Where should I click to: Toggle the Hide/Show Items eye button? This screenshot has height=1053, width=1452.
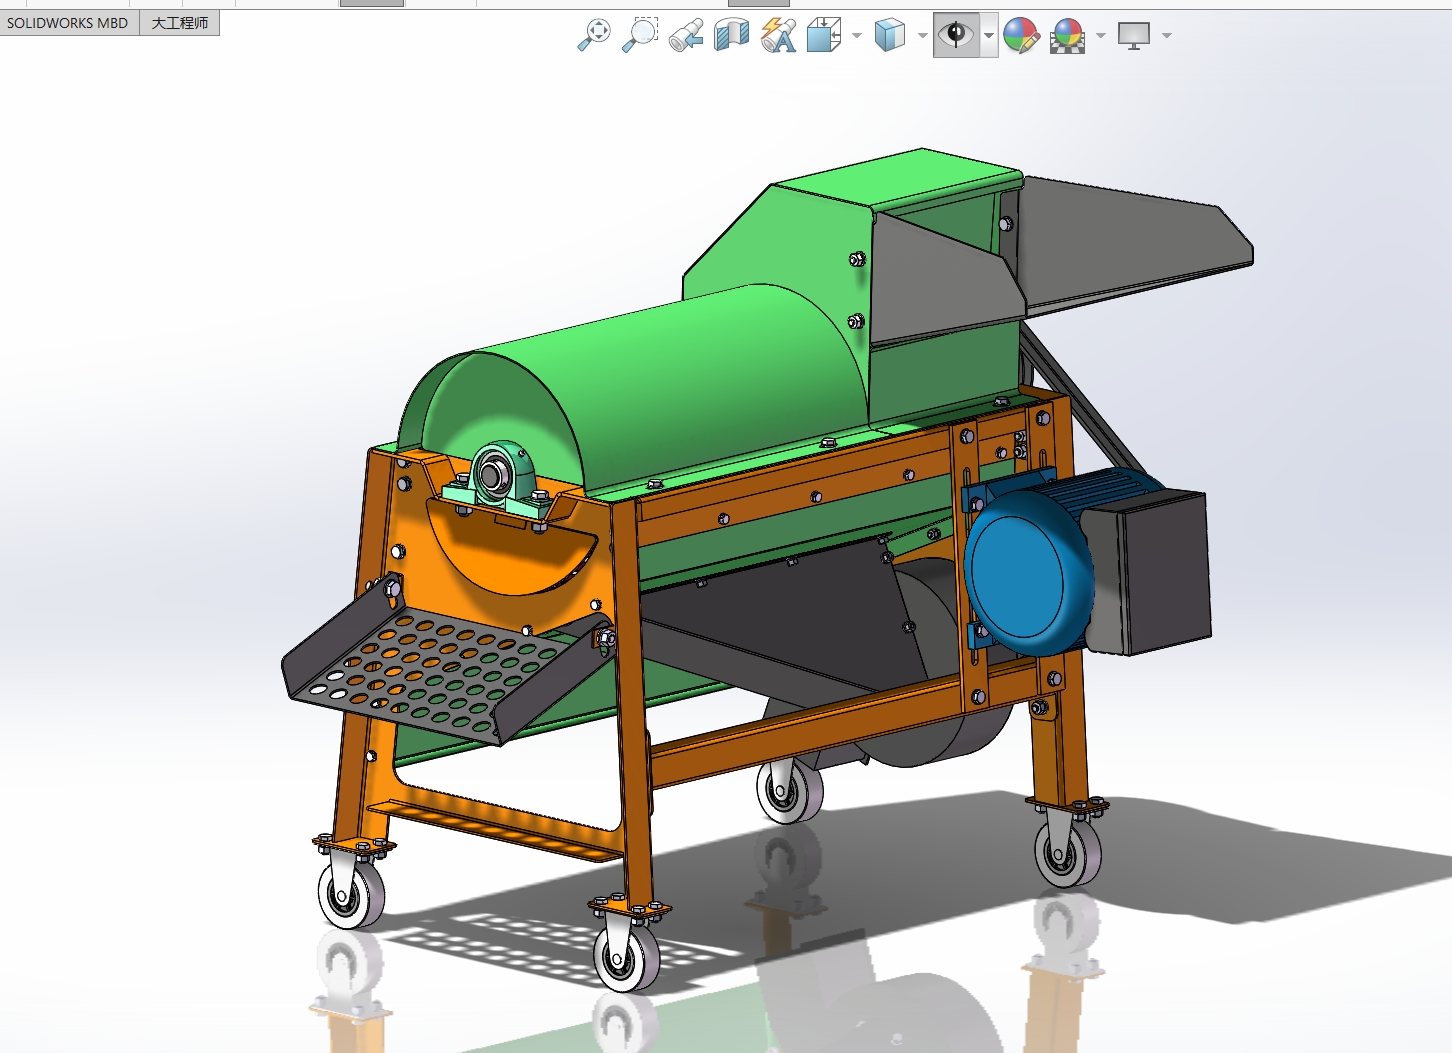(957, 35)
